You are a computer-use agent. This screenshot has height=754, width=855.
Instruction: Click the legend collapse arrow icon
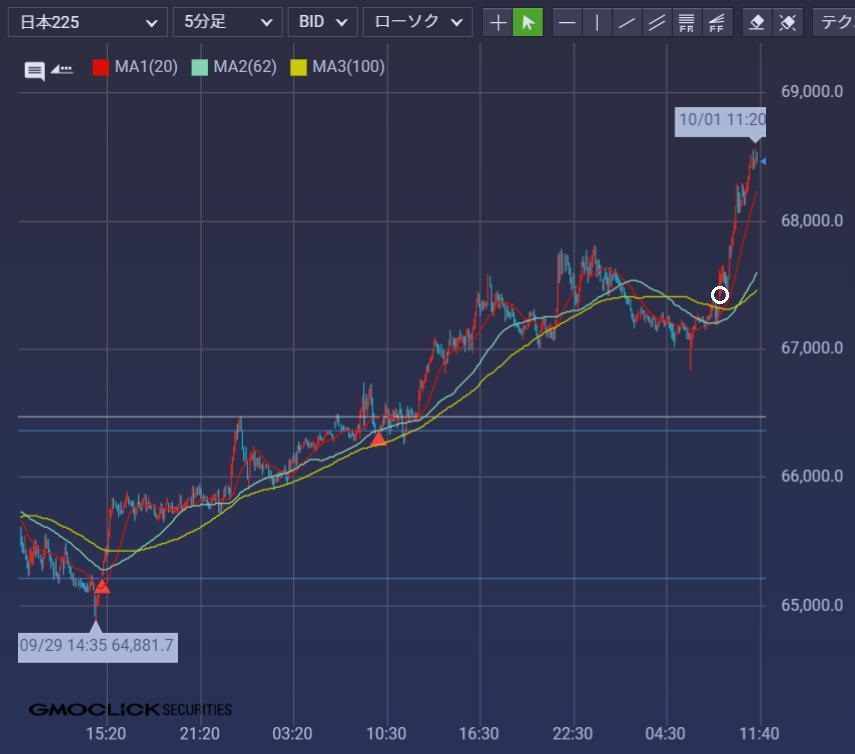pos(62,69)
